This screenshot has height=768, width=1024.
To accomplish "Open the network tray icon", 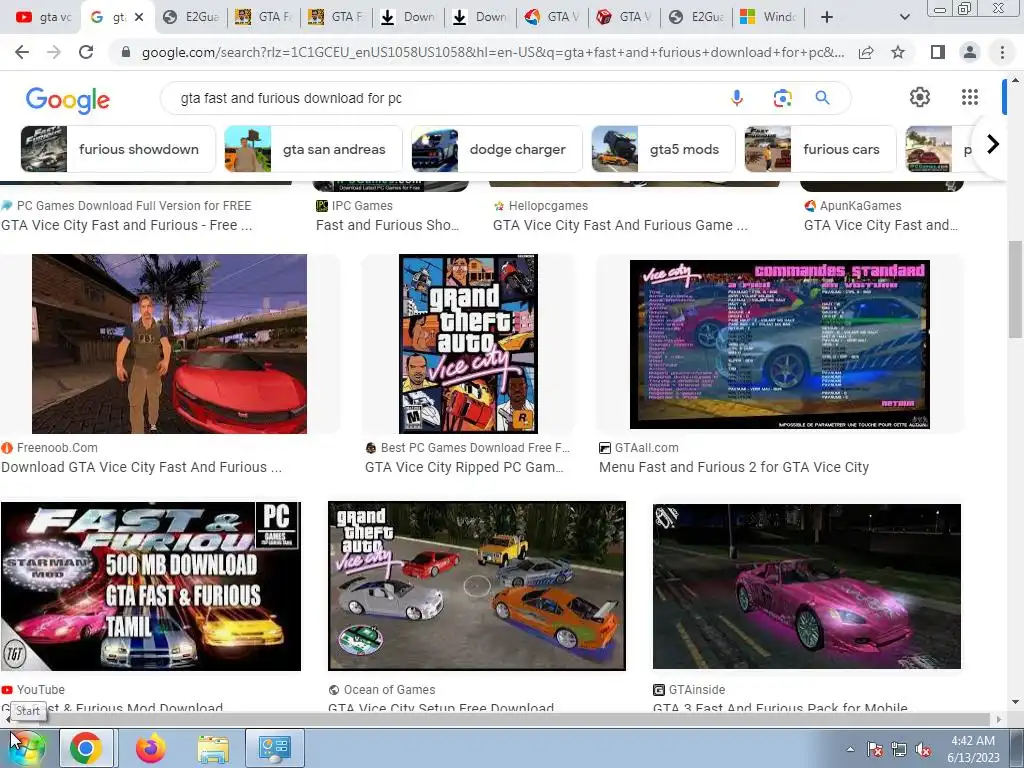I will coord(899,750).
